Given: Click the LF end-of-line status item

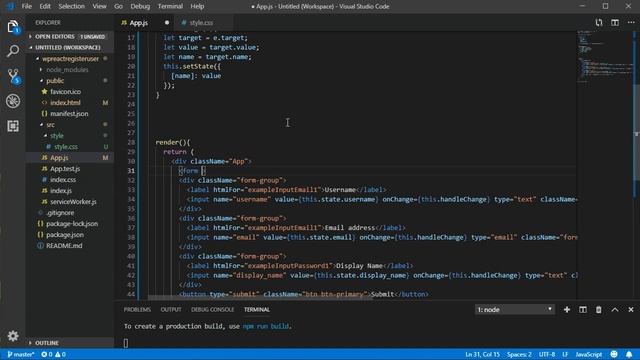Looking at the screenshot, I should click(565, 354).
